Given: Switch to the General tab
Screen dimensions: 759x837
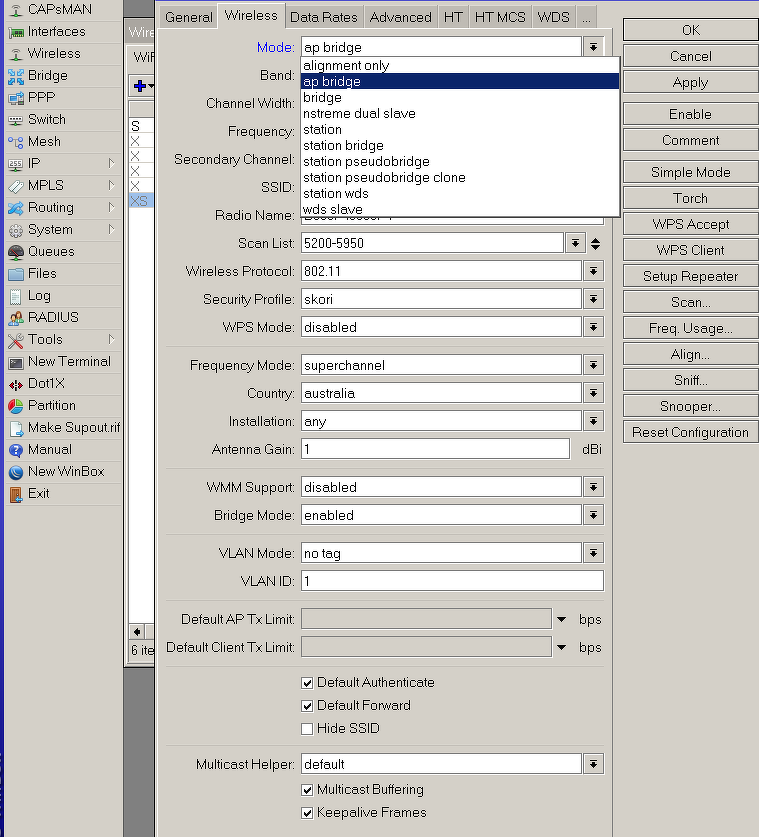Looking at the screenshot, I should (x=188, y=17).
